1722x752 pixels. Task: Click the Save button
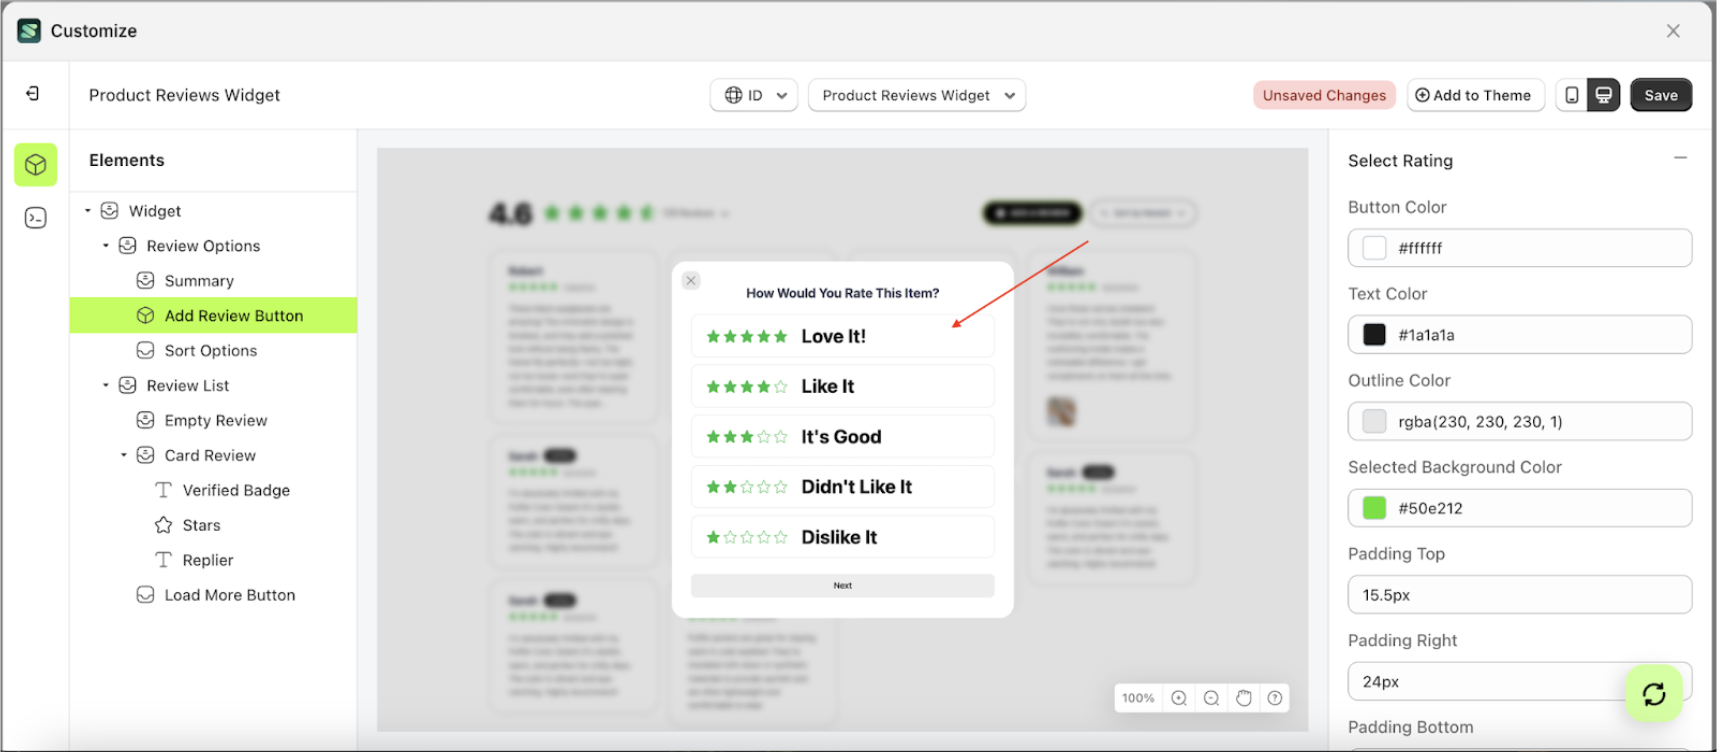tap(1661, 95)
